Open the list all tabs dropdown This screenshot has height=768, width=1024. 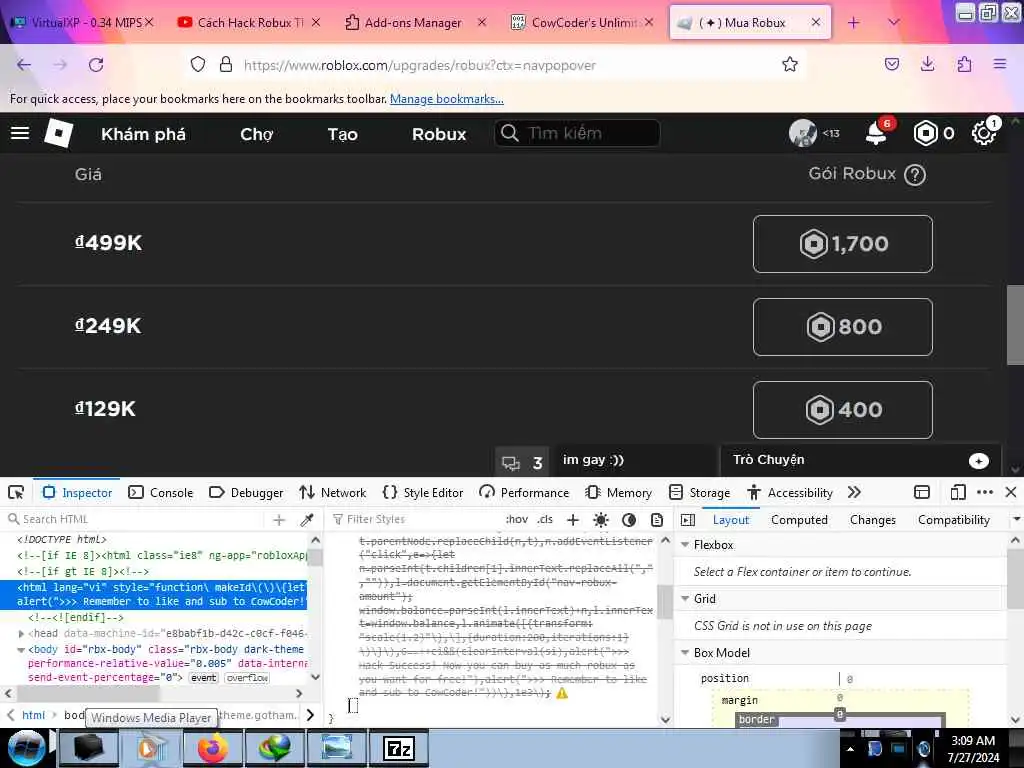coord(894,22)
